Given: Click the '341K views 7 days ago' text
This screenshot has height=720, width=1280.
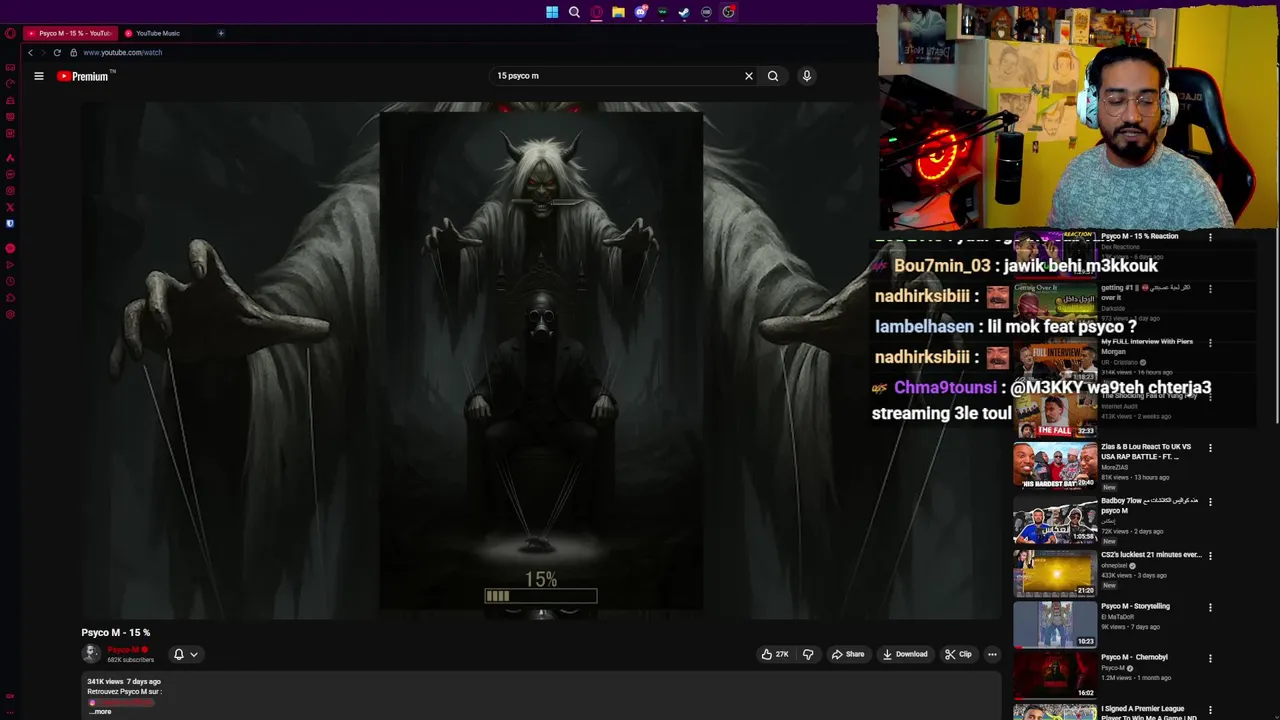Looking at the screenshot, I should [x=124, y=682].
